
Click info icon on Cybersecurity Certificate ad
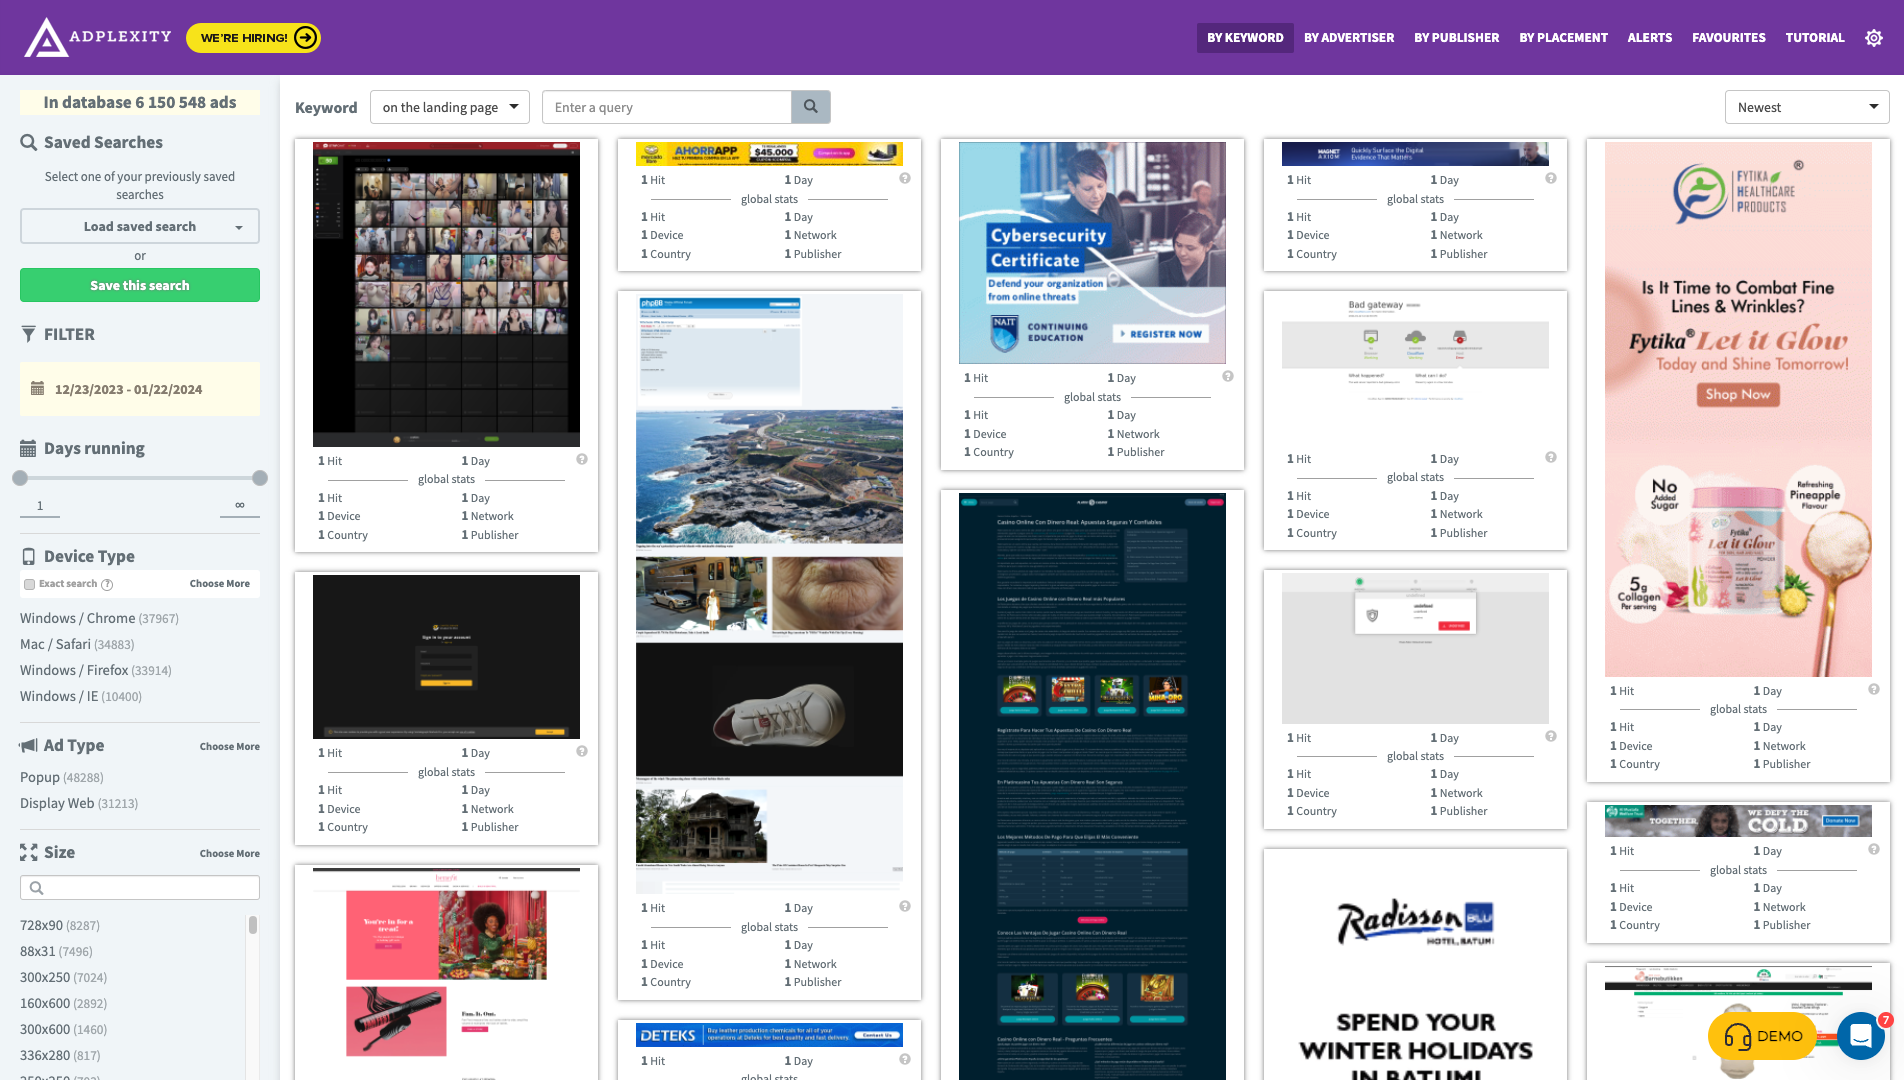(1227, 377)
